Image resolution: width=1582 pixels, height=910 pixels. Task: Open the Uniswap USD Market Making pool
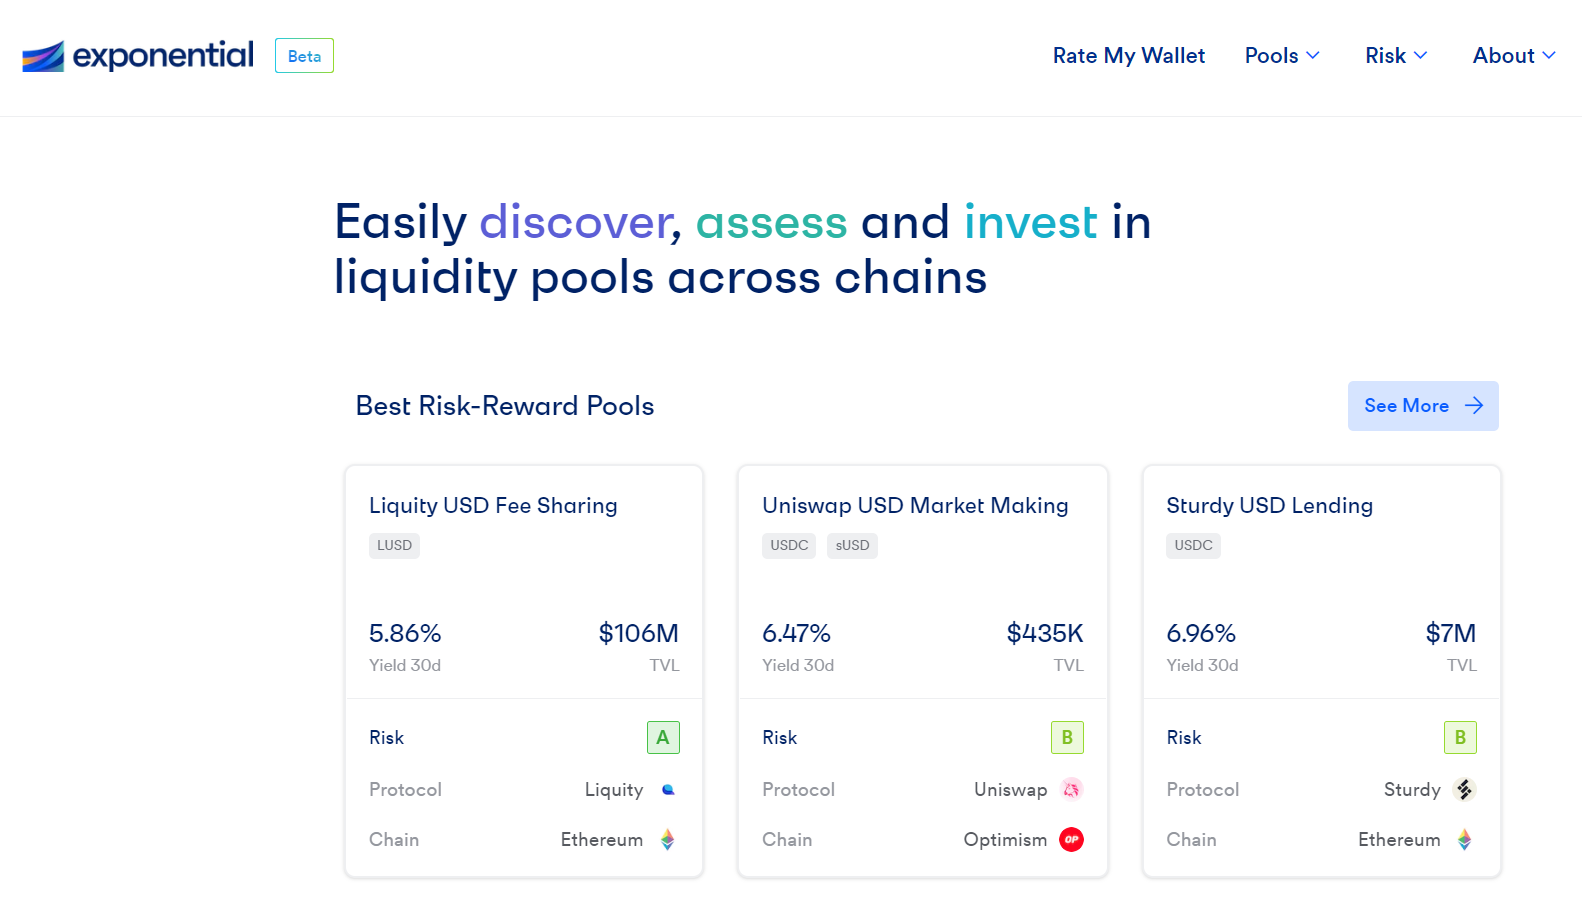pos(915,506)
